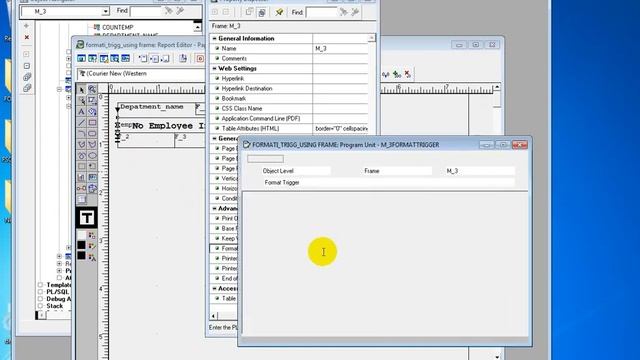Image resolution: width=640 pixels, height=360 pixels.
Task: Select the Rounded Rectangle tool
Action: point(92,133)
